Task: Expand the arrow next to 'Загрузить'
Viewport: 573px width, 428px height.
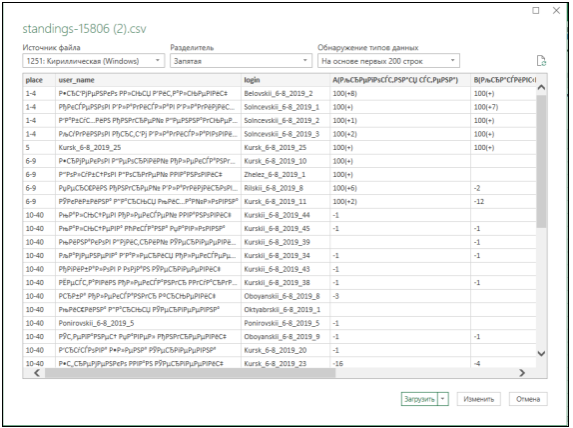Action: [443, 399]
